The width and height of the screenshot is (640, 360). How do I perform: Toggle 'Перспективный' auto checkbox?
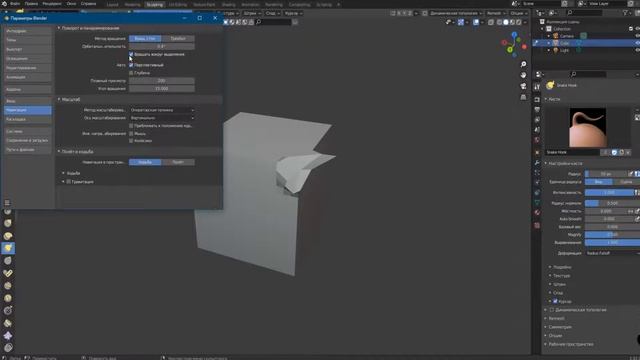[131, 65]
